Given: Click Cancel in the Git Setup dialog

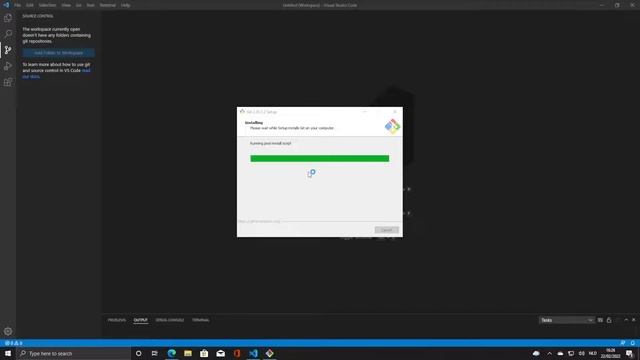Looking at the screenshot, I should tap(387, 230).
